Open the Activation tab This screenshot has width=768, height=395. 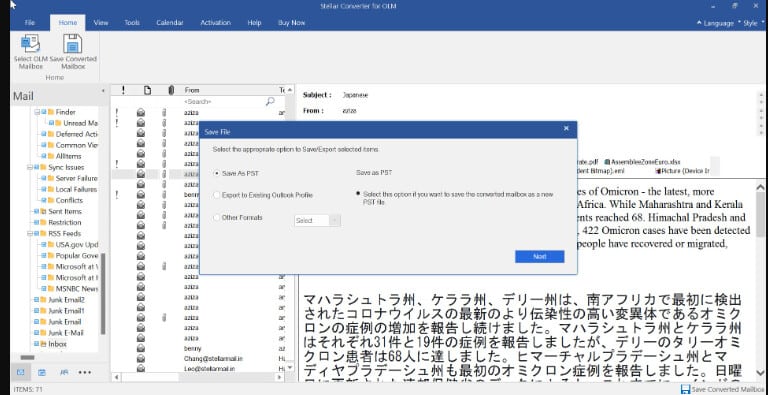tap(215, 23)
